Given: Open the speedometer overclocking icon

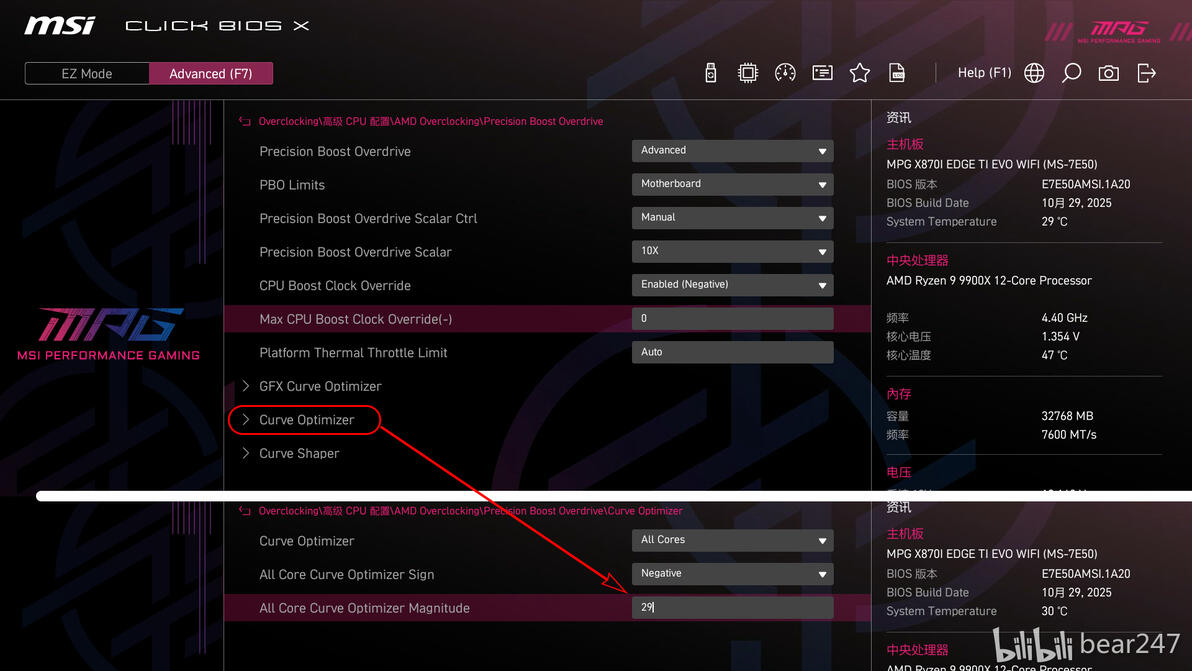Looking at the screenshot, I should (785, 73).
